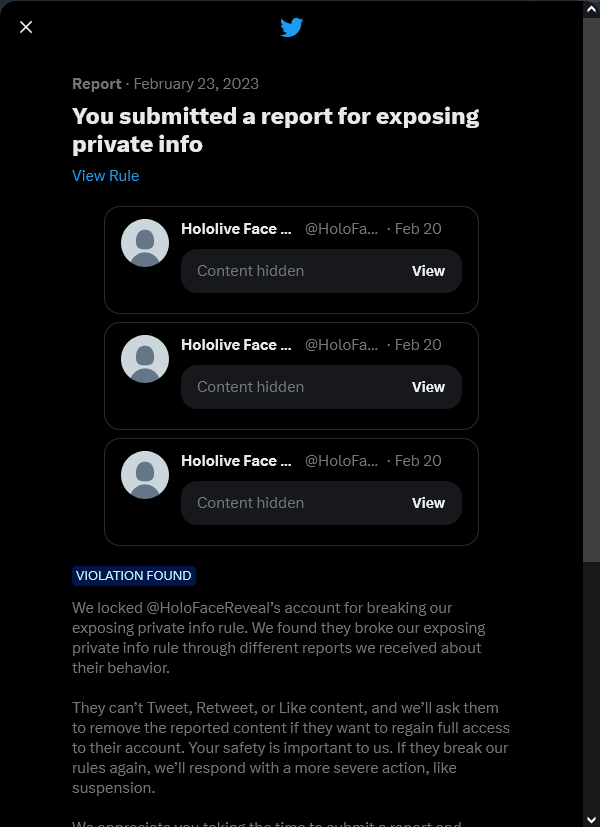Click the first tweet's @HoloFa... handle
The width and height of the screenshot is (600, 827).
(x=341, y=229)
